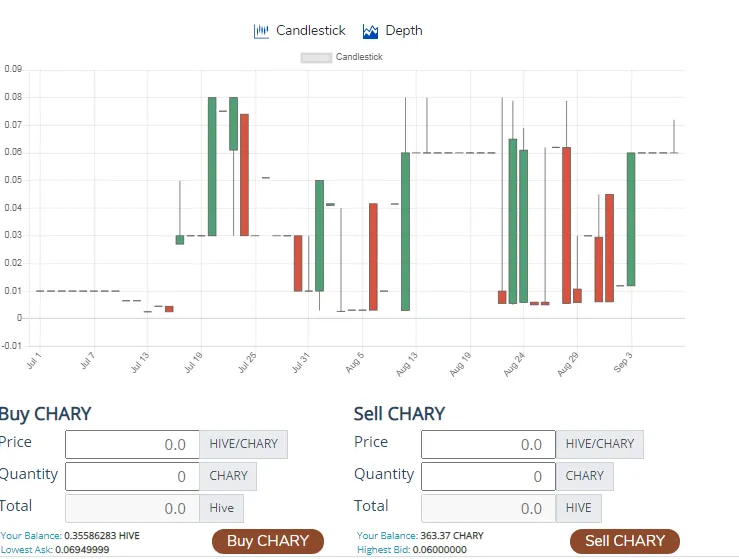
Task: Click the Jul 1 axis label
Action: pos(34,361)
